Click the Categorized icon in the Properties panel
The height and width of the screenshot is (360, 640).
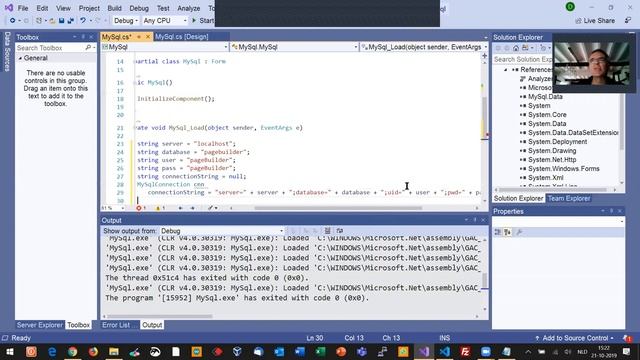tap(498, 232)
